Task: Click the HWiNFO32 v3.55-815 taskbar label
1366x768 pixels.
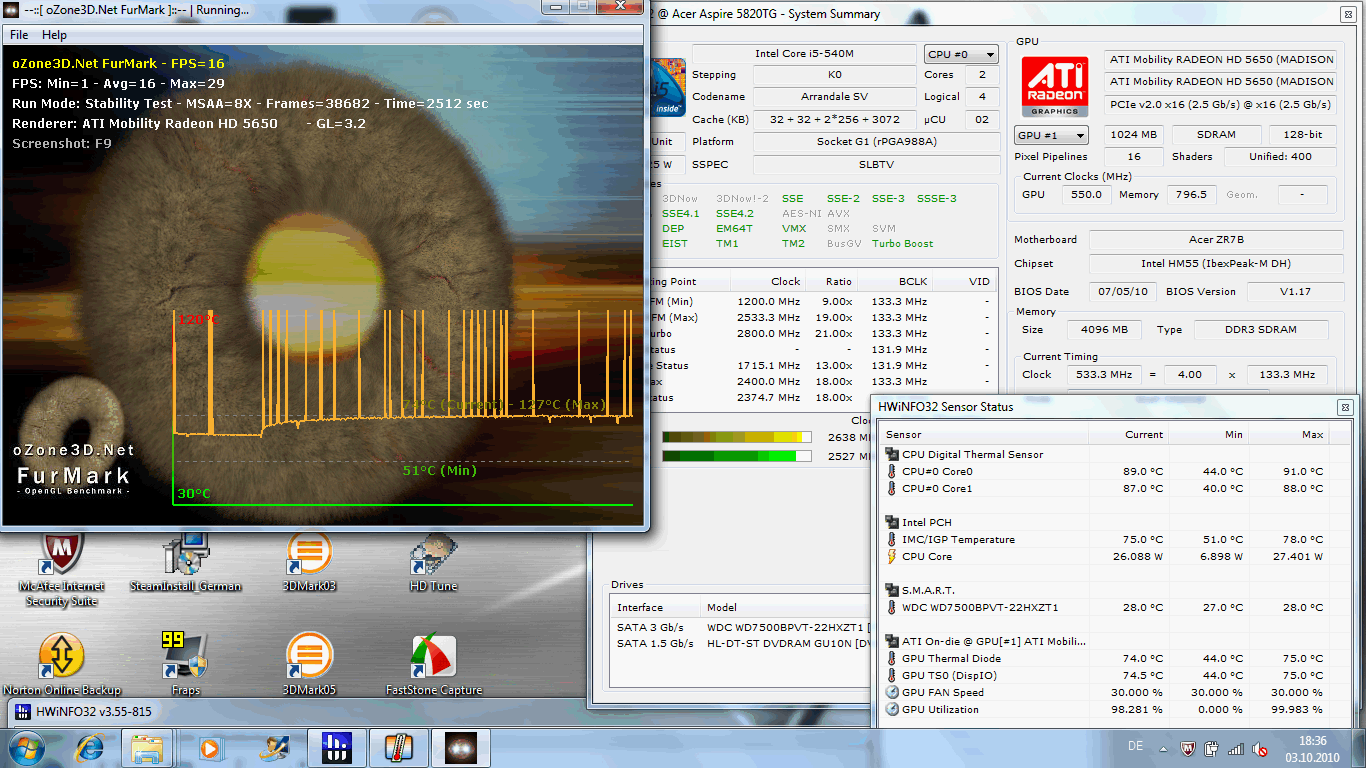Action: [x=95, y=713]
